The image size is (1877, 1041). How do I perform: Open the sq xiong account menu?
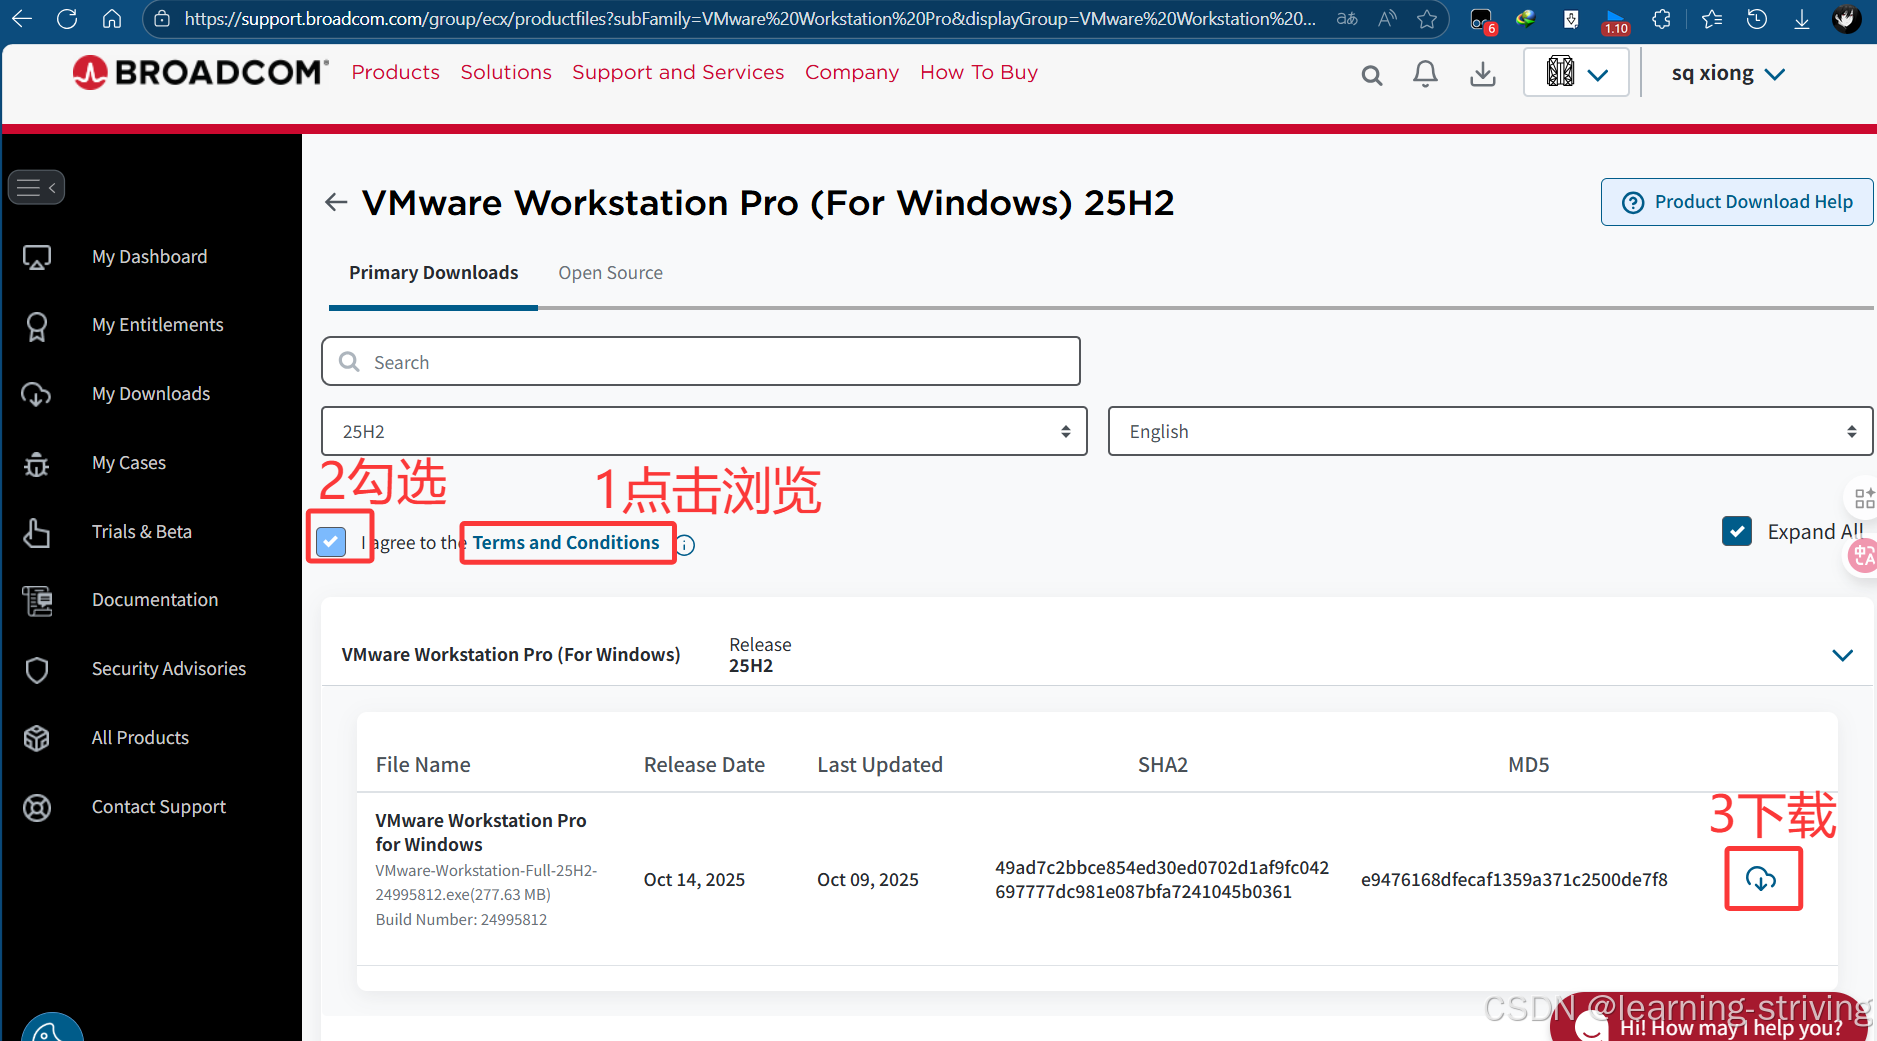1728,74
